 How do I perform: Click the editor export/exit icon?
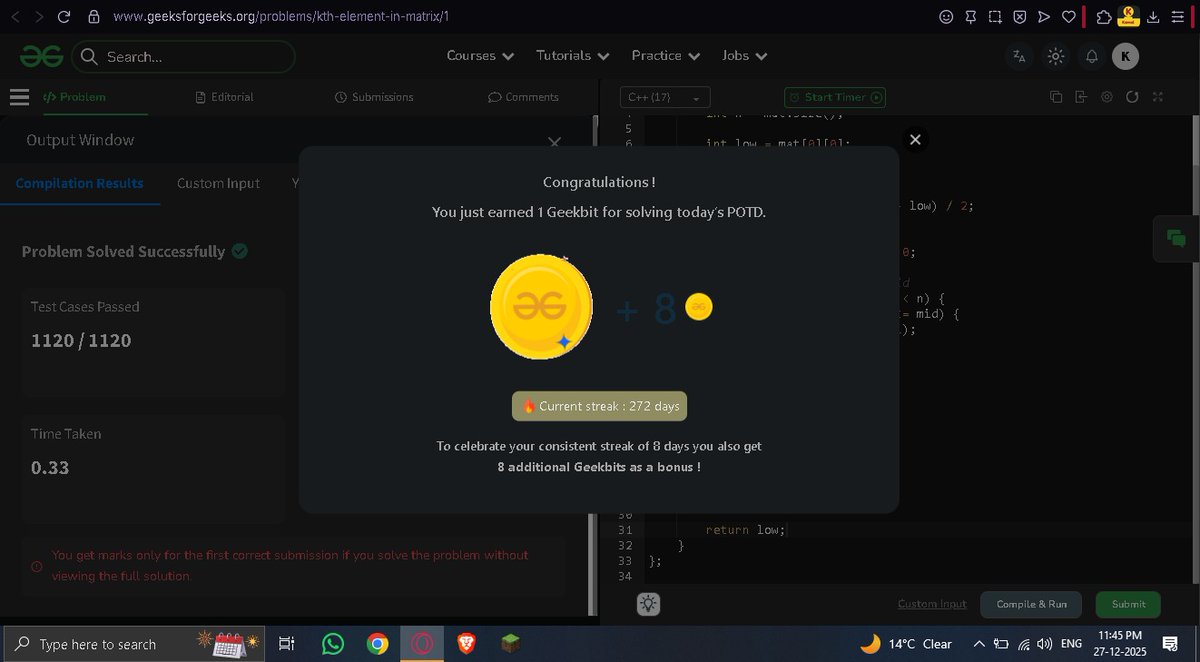(1081, 97)
